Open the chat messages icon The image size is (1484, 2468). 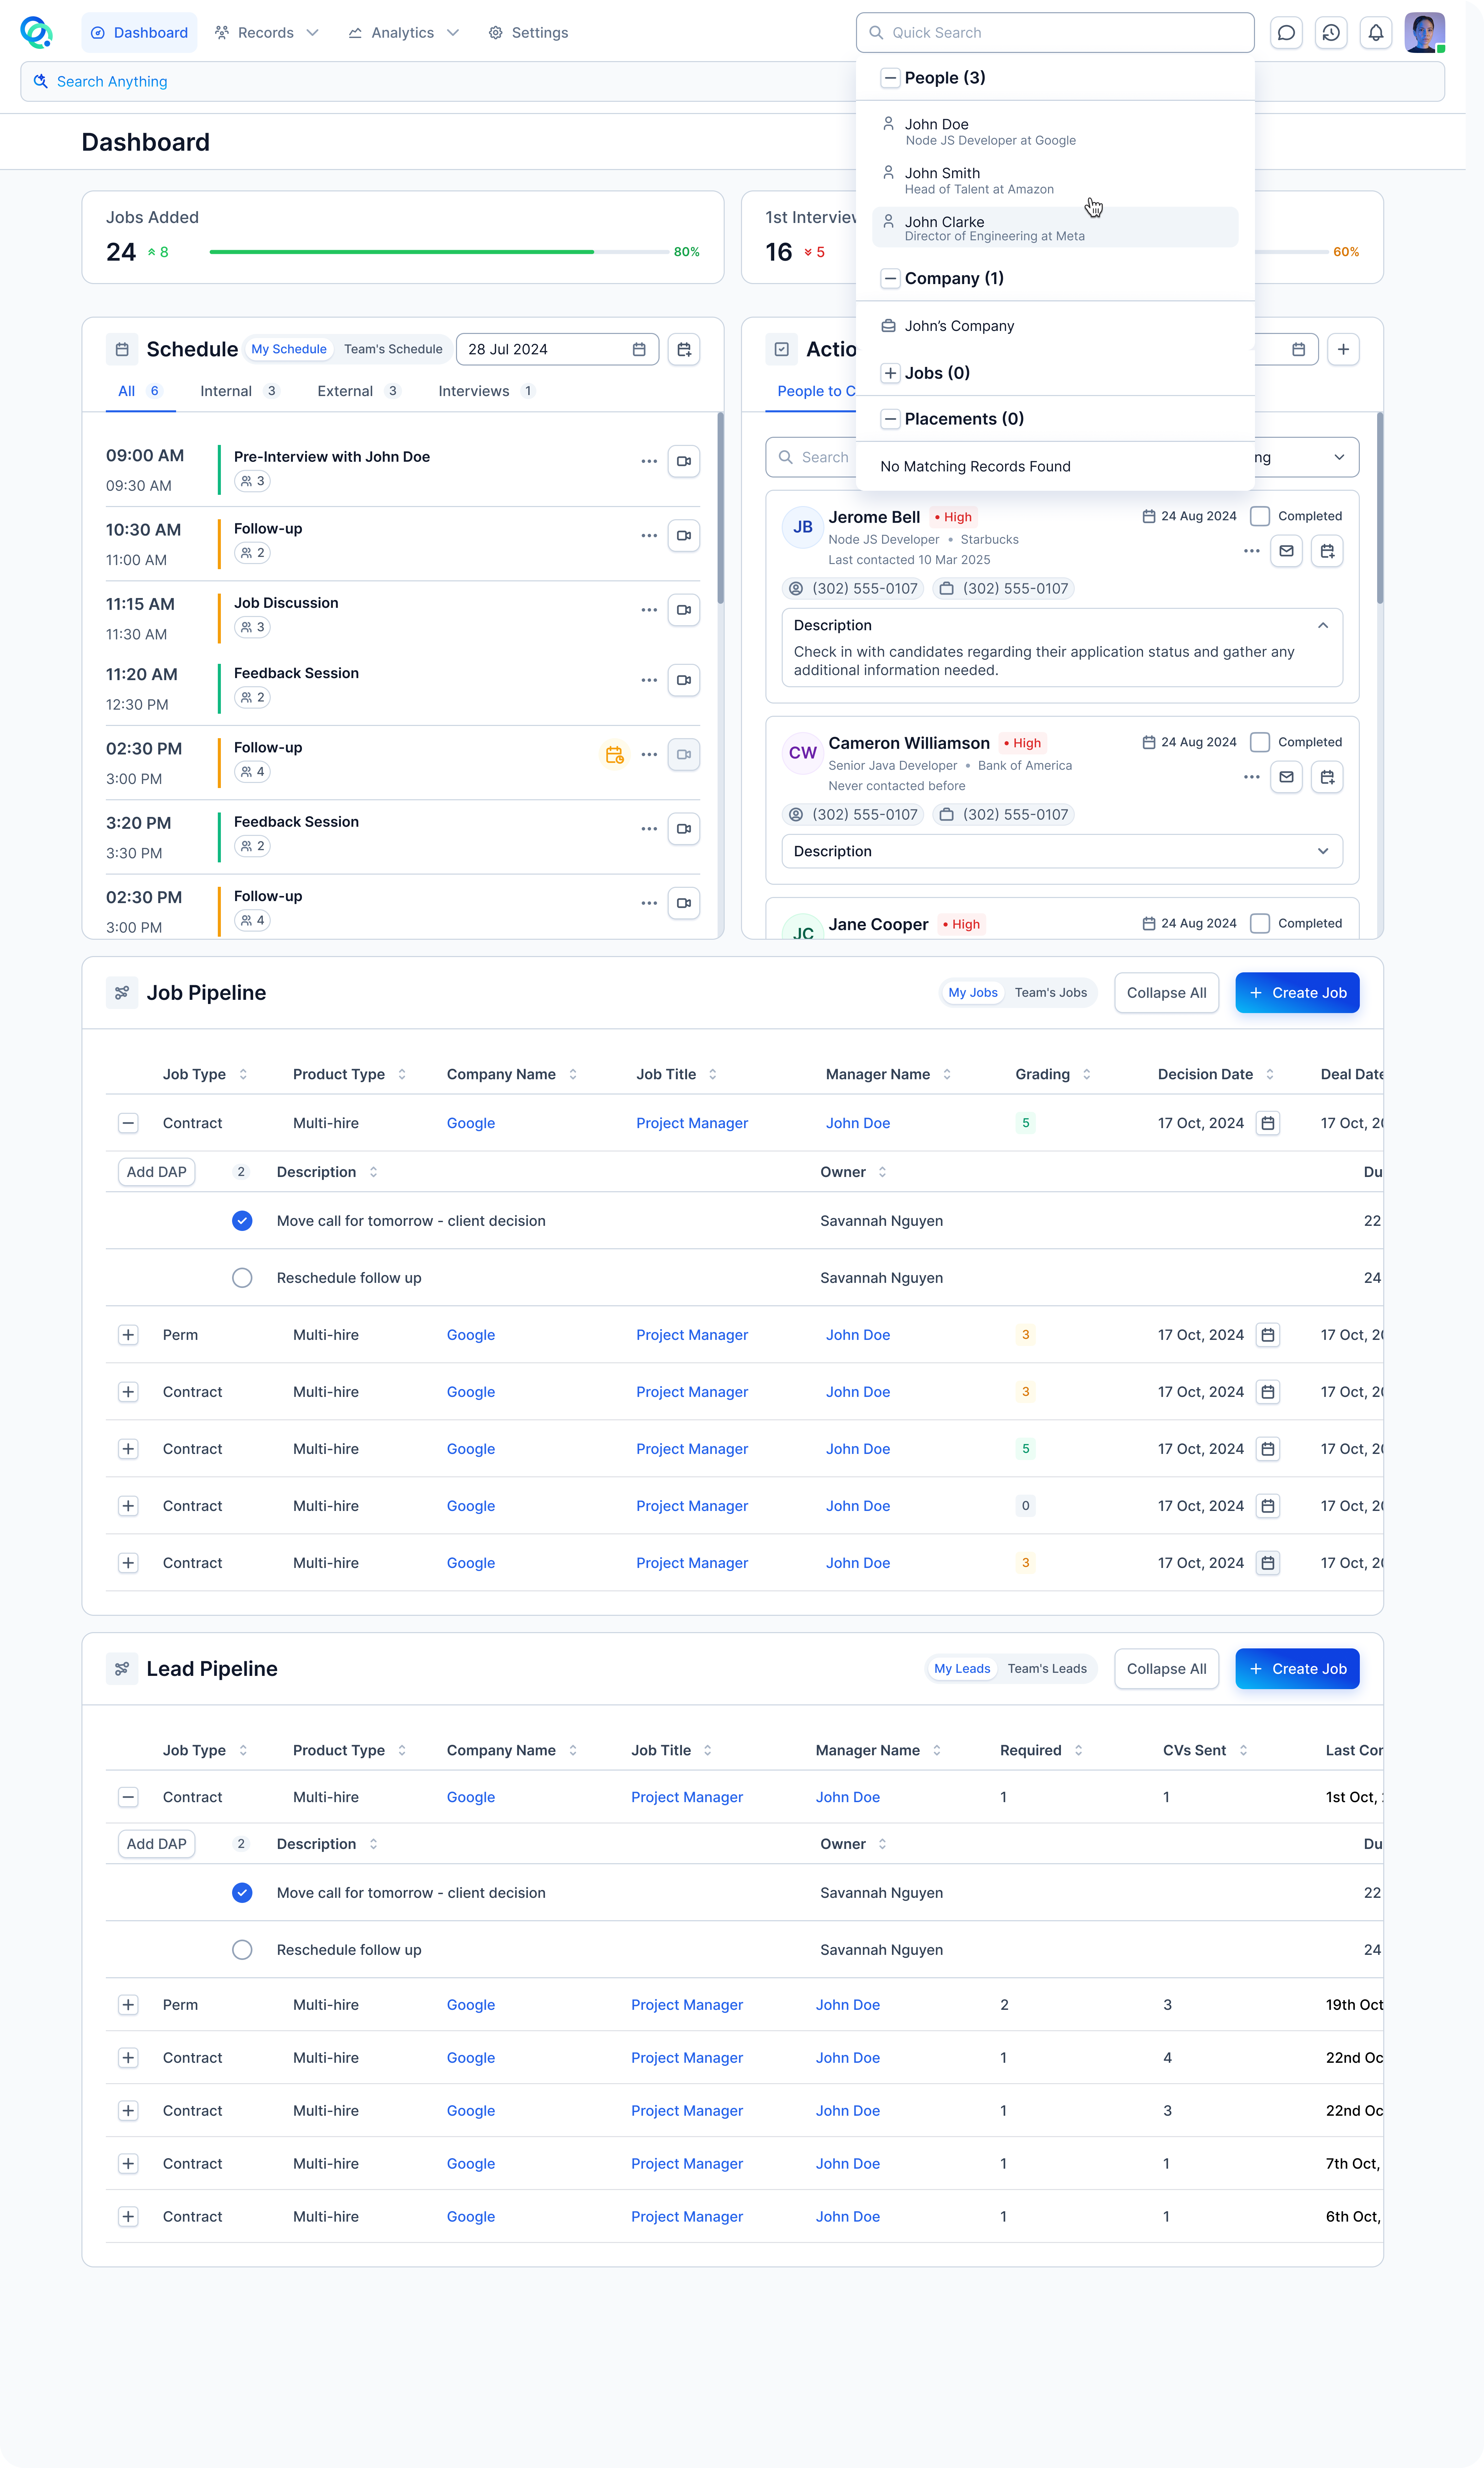pos(1286,33)
